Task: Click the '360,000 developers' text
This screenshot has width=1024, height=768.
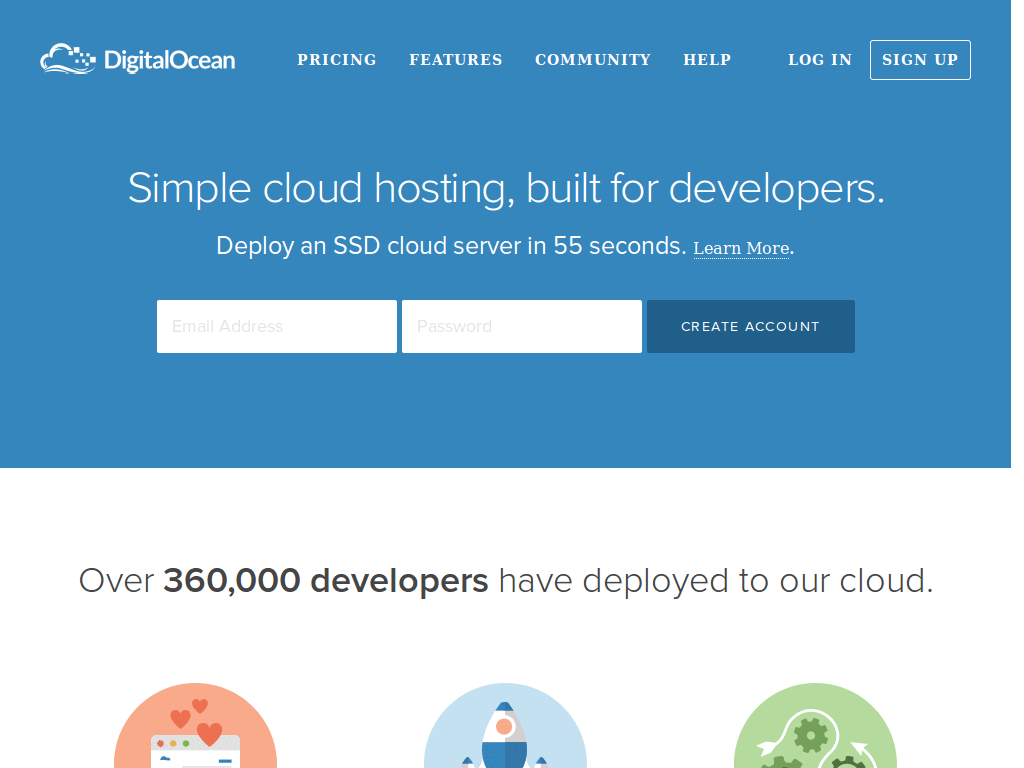Action: click(325, 581)
